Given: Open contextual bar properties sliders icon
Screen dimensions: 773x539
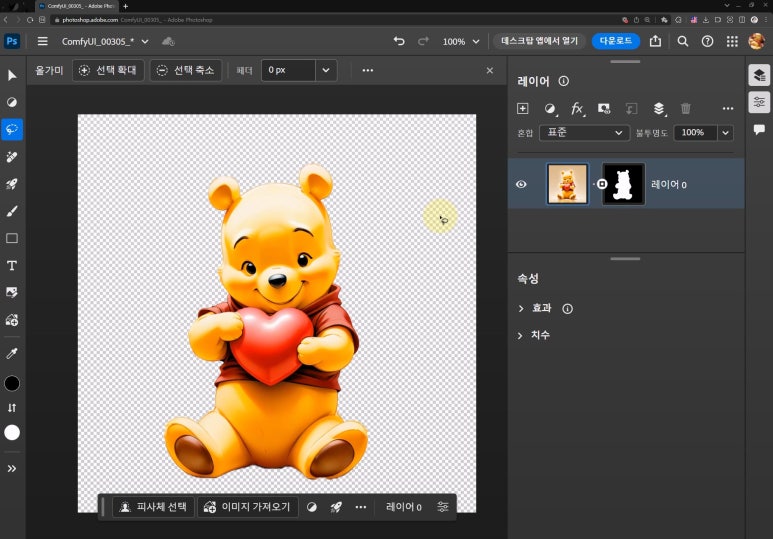Looking at the screenshot, I should (x=443, y=506).
